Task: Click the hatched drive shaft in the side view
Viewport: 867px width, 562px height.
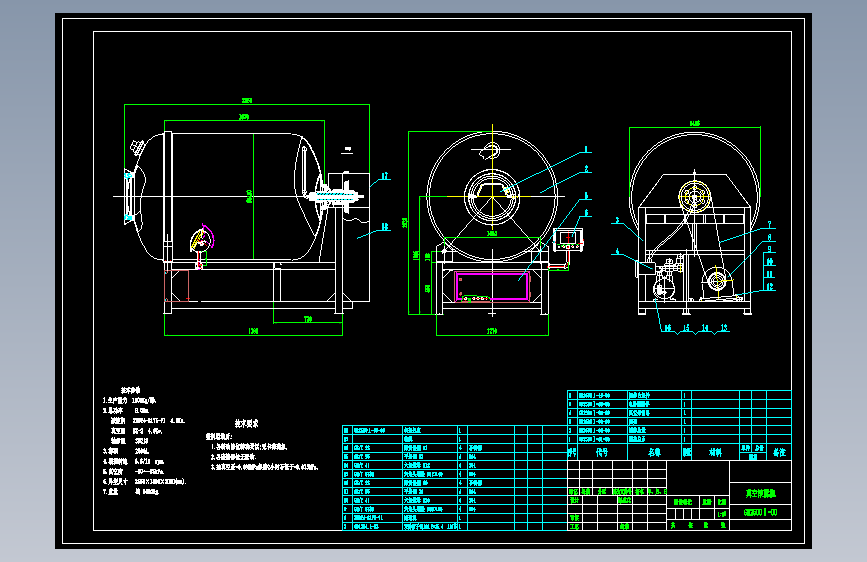Action: [x=335, y=196]
